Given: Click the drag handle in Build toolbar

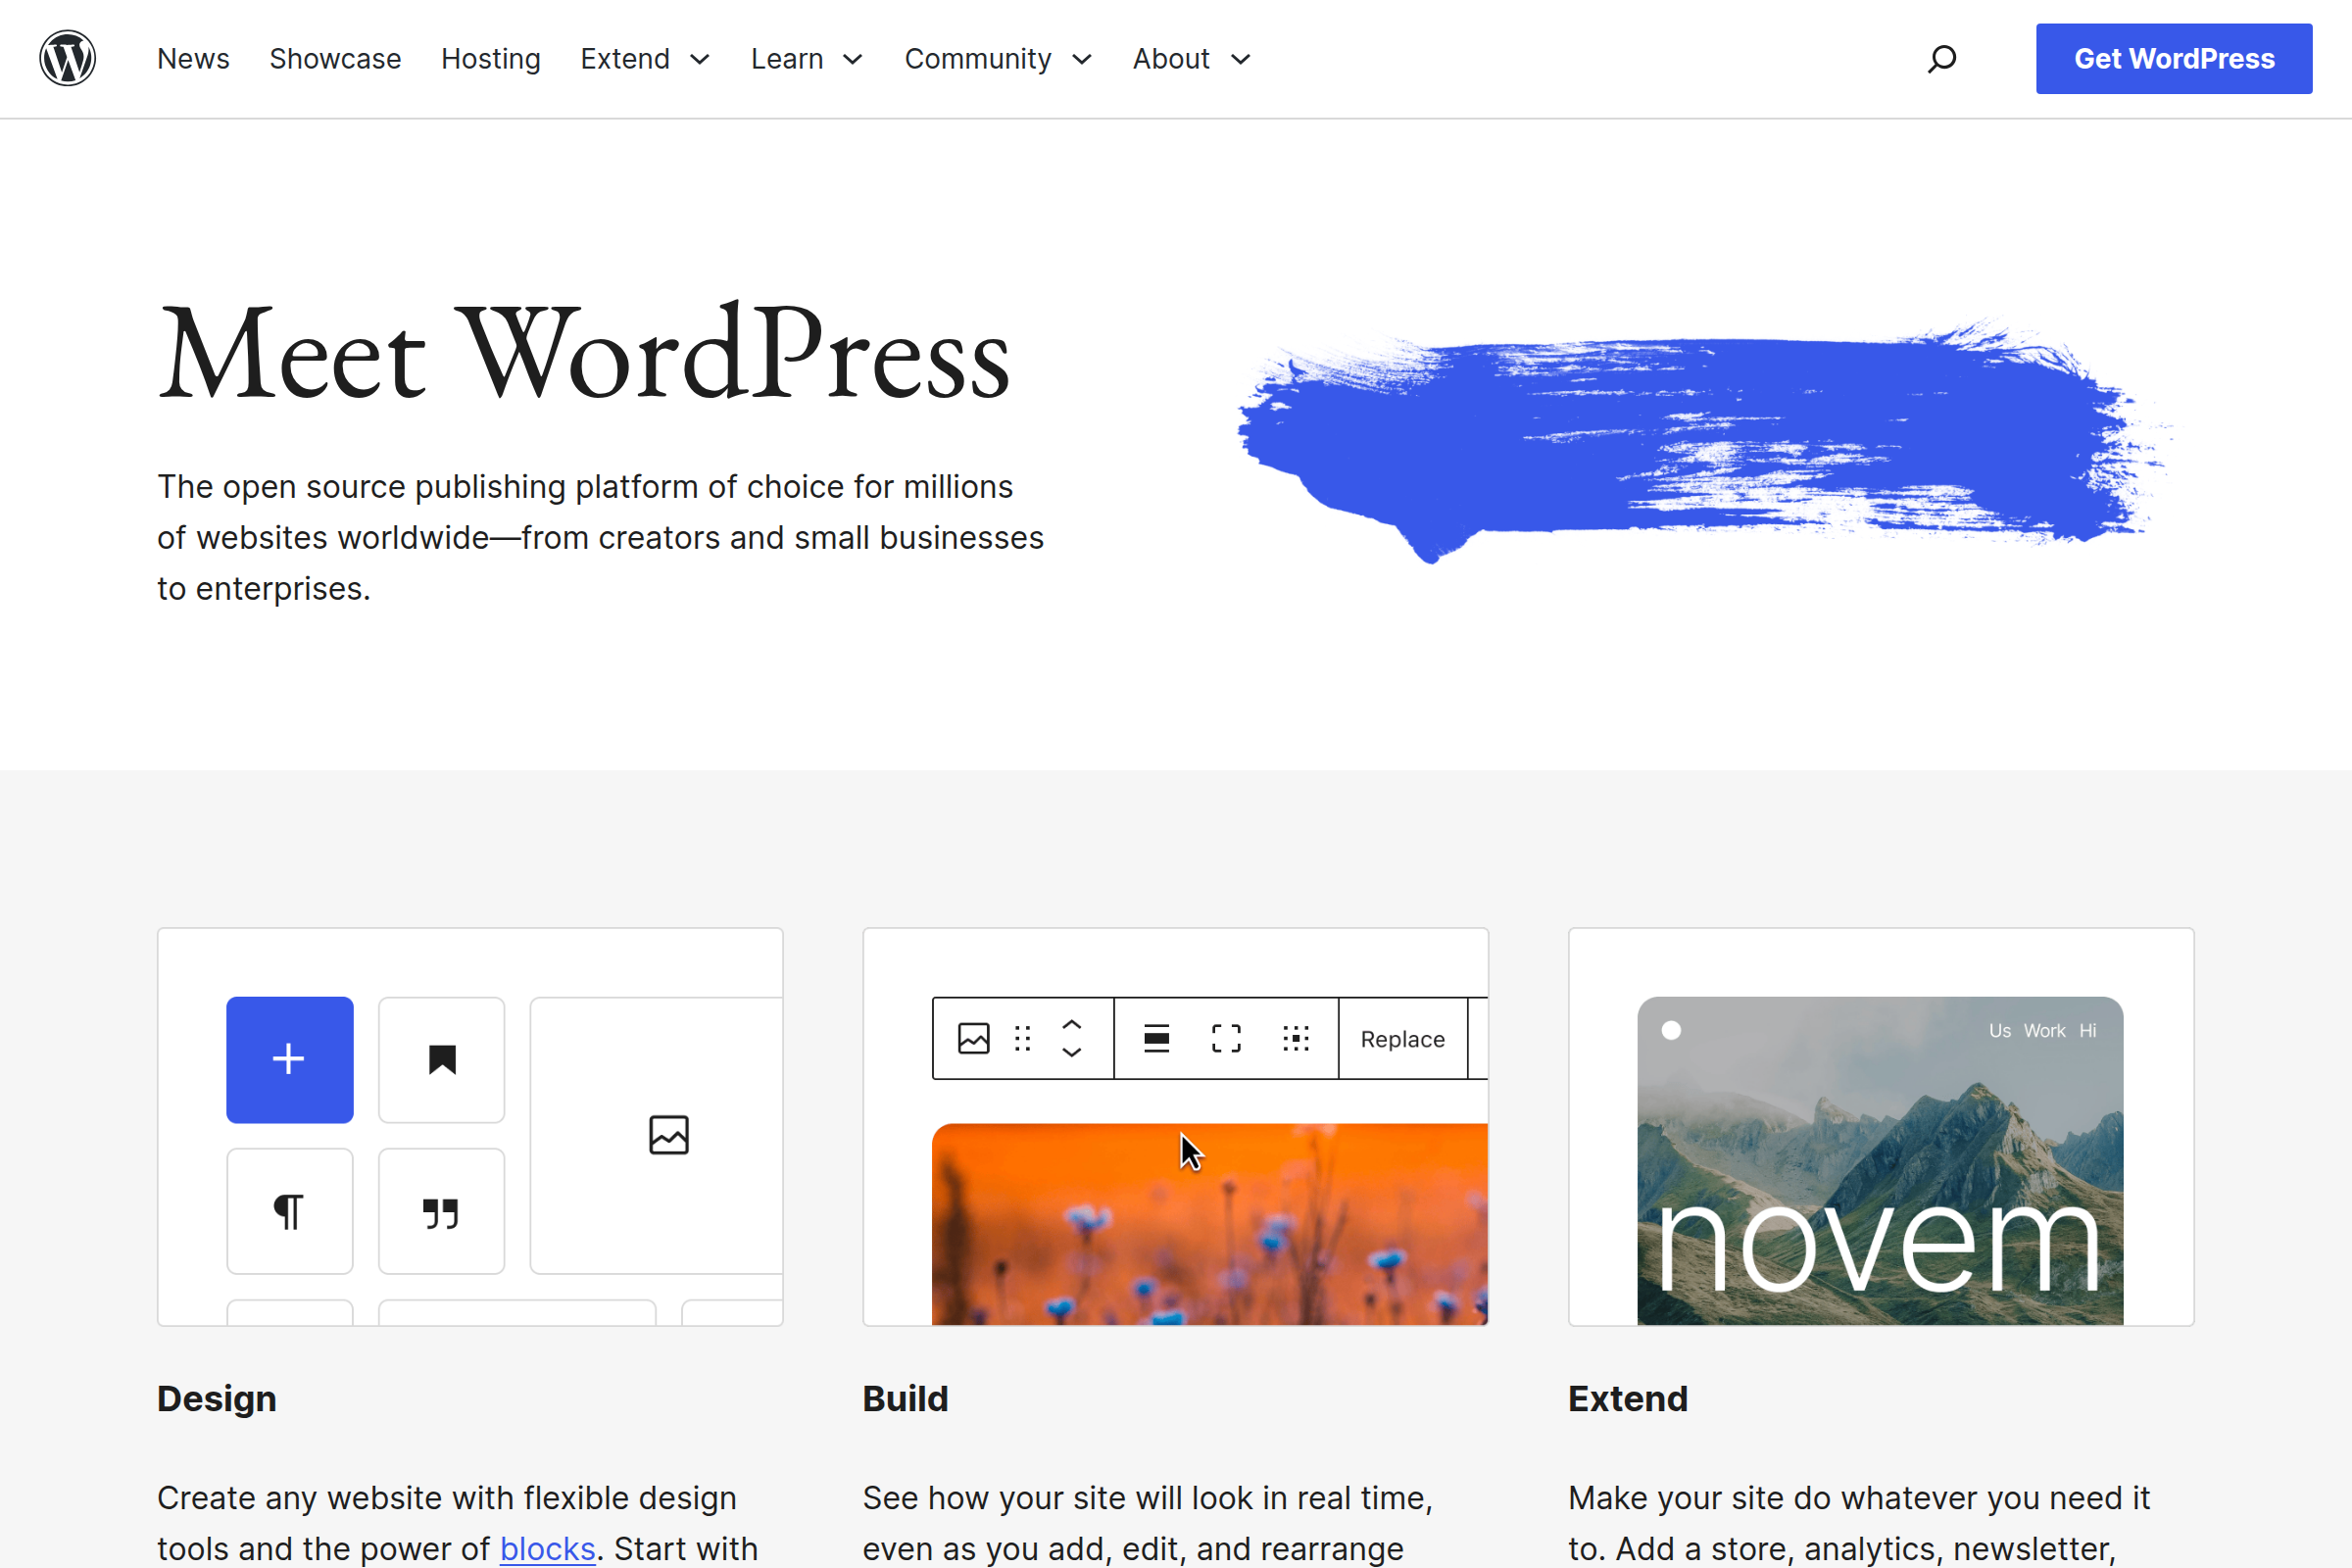Looking at the screenshot, I should coord(1022,1038).
